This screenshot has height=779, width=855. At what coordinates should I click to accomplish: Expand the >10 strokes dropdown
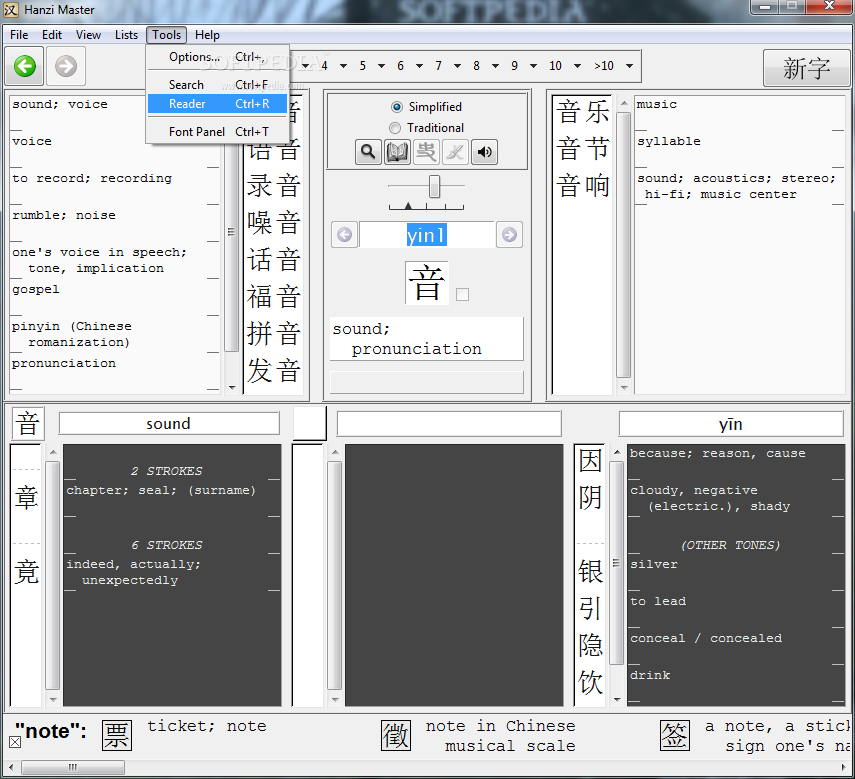[629, 66]
